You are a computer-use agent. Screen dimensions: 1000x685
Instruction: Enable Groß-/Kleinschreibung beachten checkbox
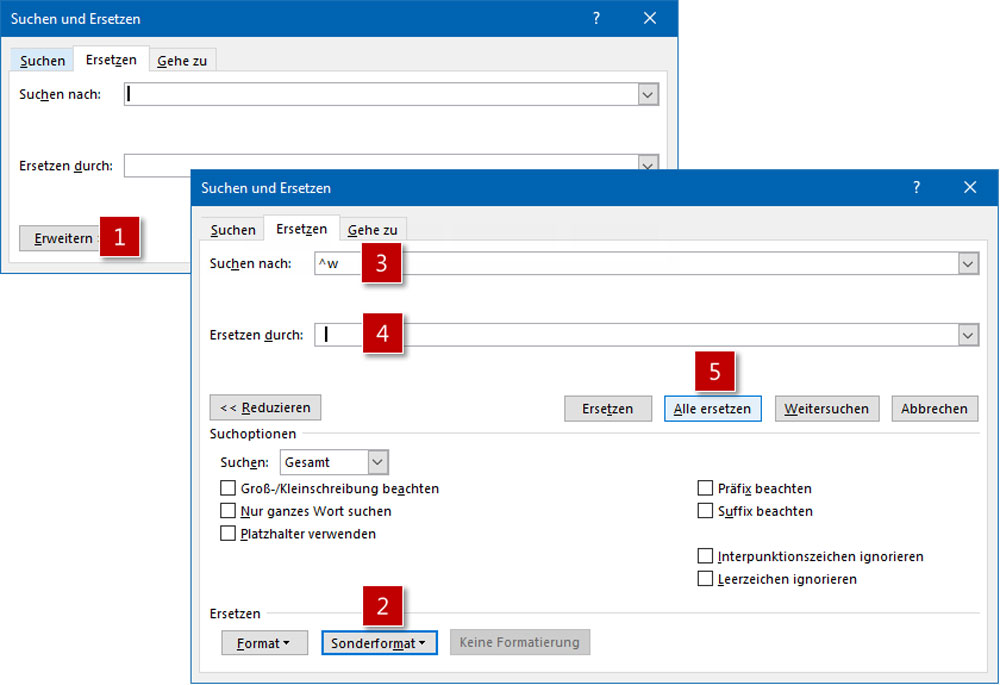click(x=228, y=489)
